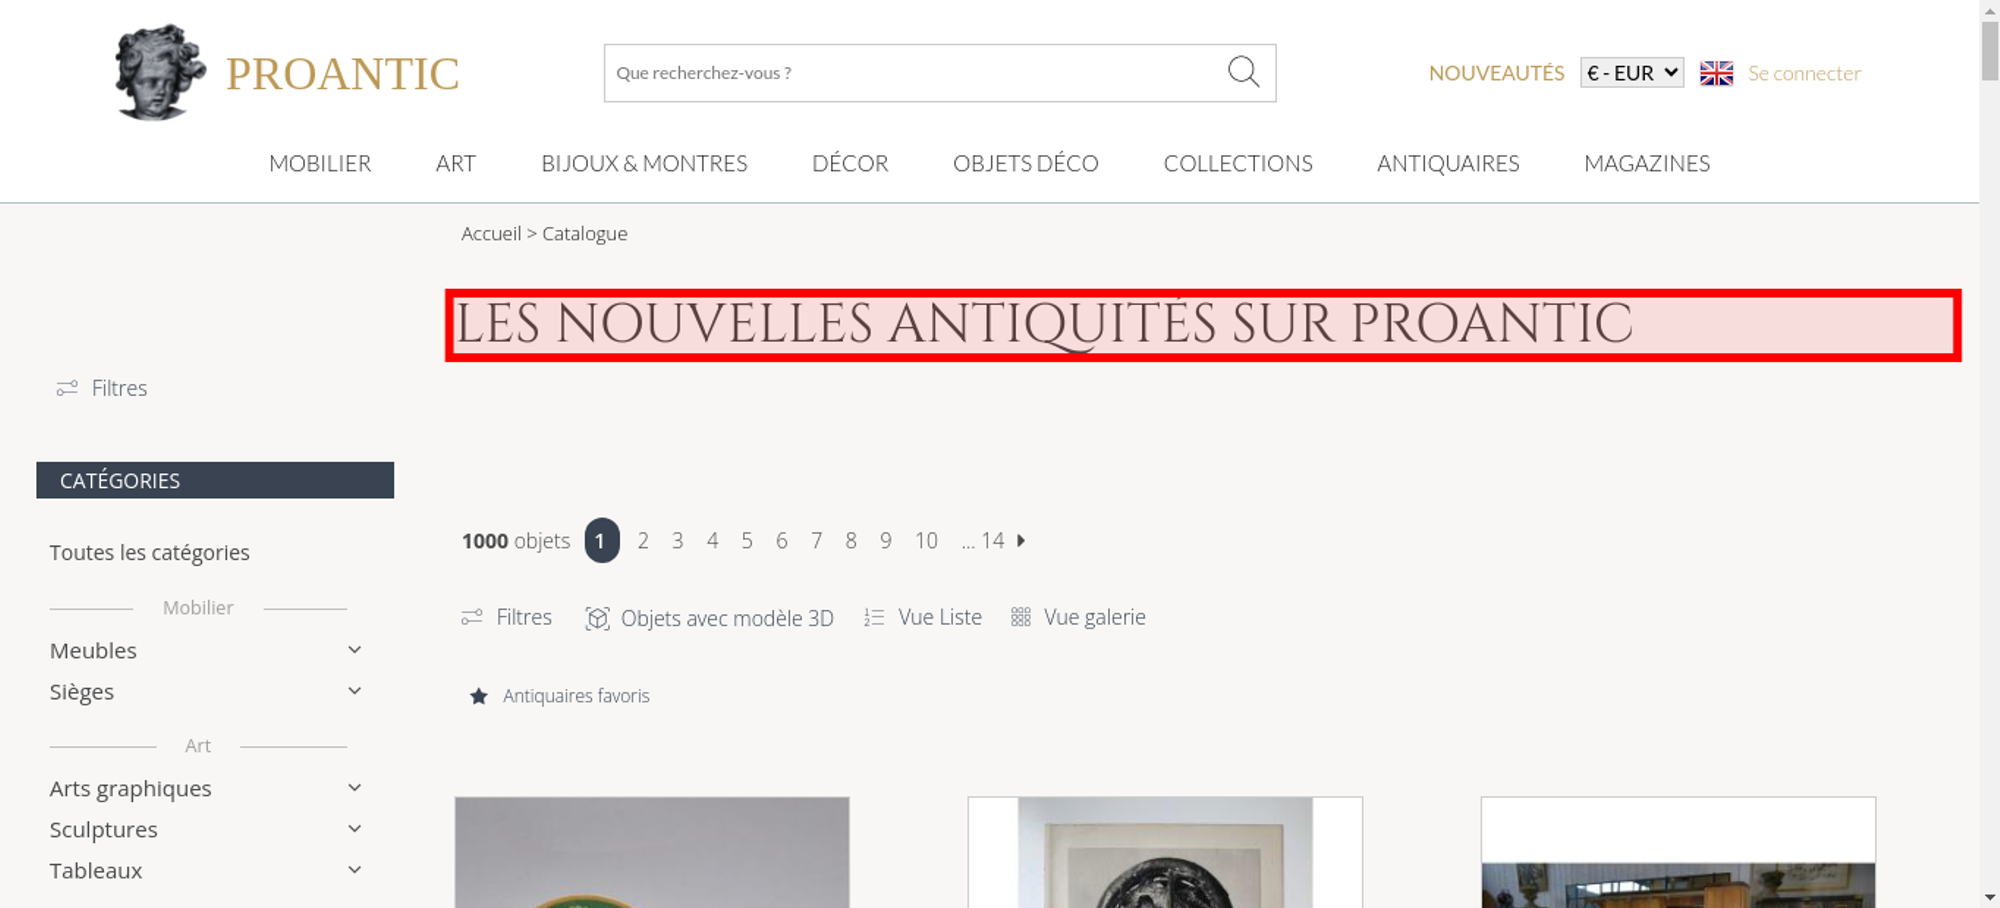Viewport: 2000px width, 908px height.
Task: Go to next page arrow
Action: tap(1021, 540)
